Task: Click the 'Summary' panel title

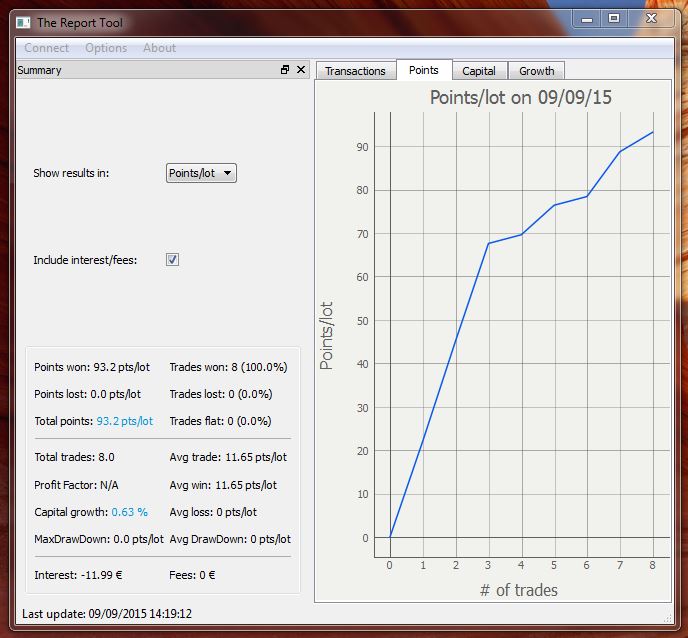Action: pos(39,70)
